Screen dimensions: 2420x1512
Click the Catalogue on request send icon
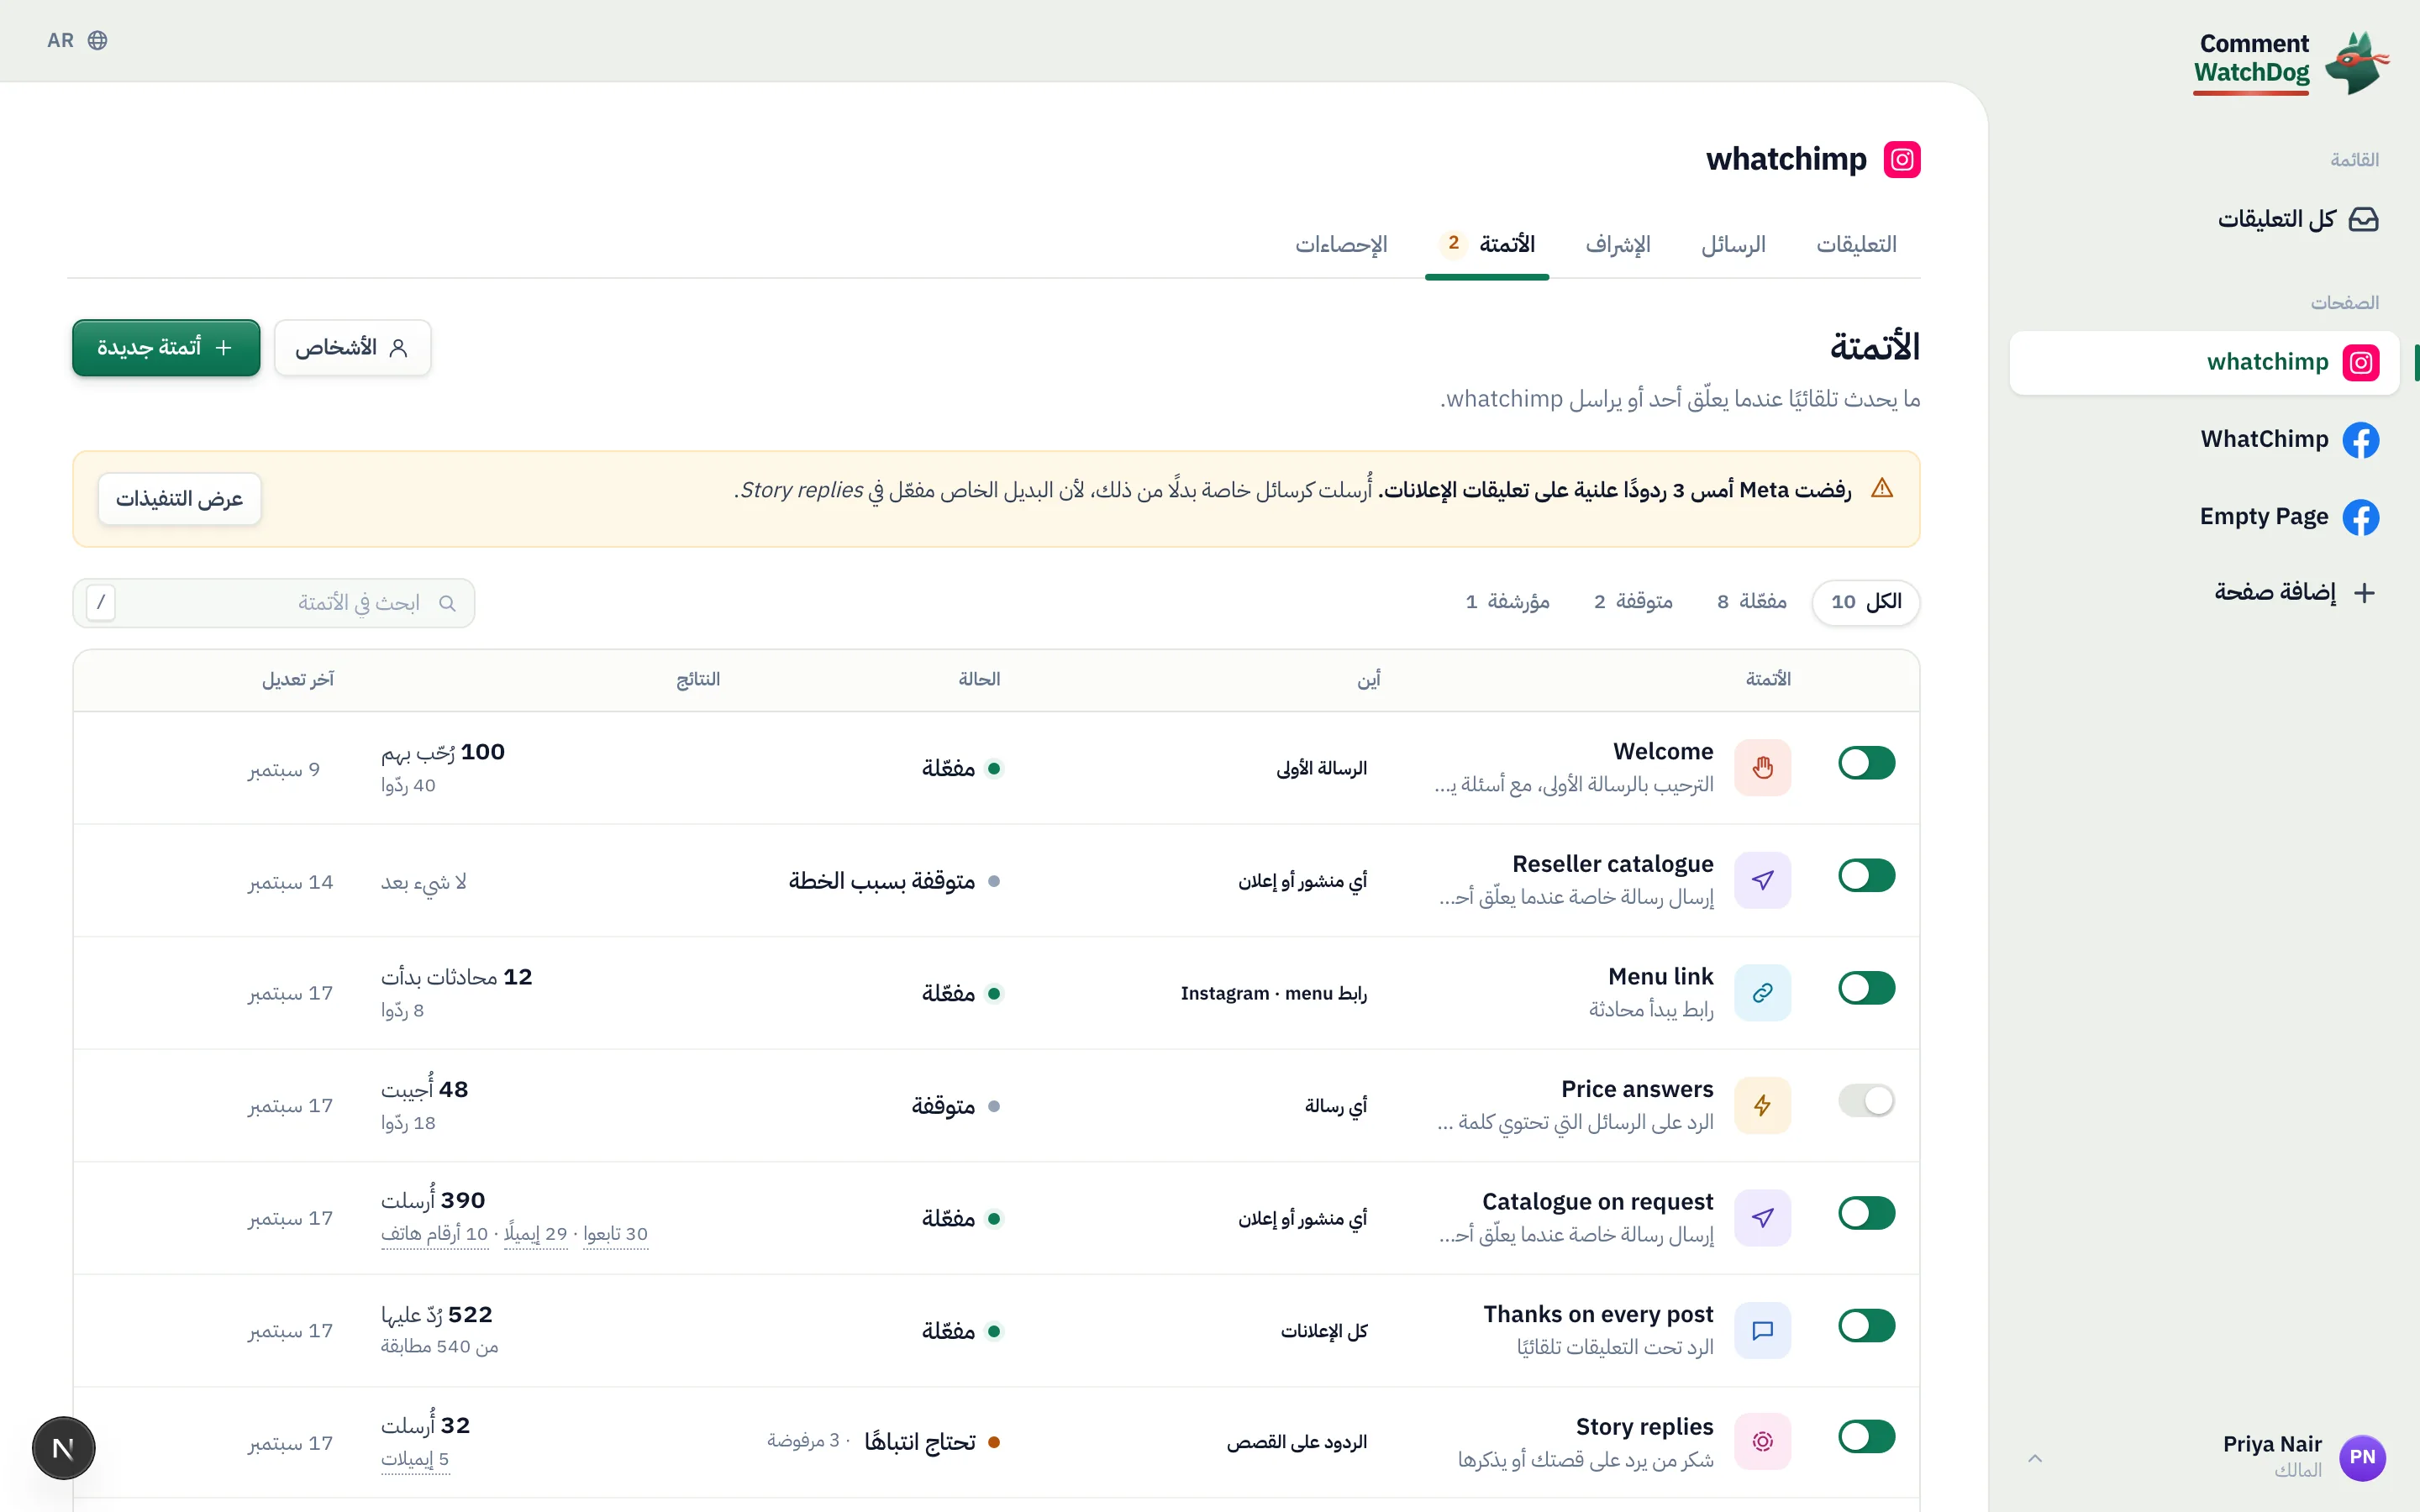[1762, 1218]
